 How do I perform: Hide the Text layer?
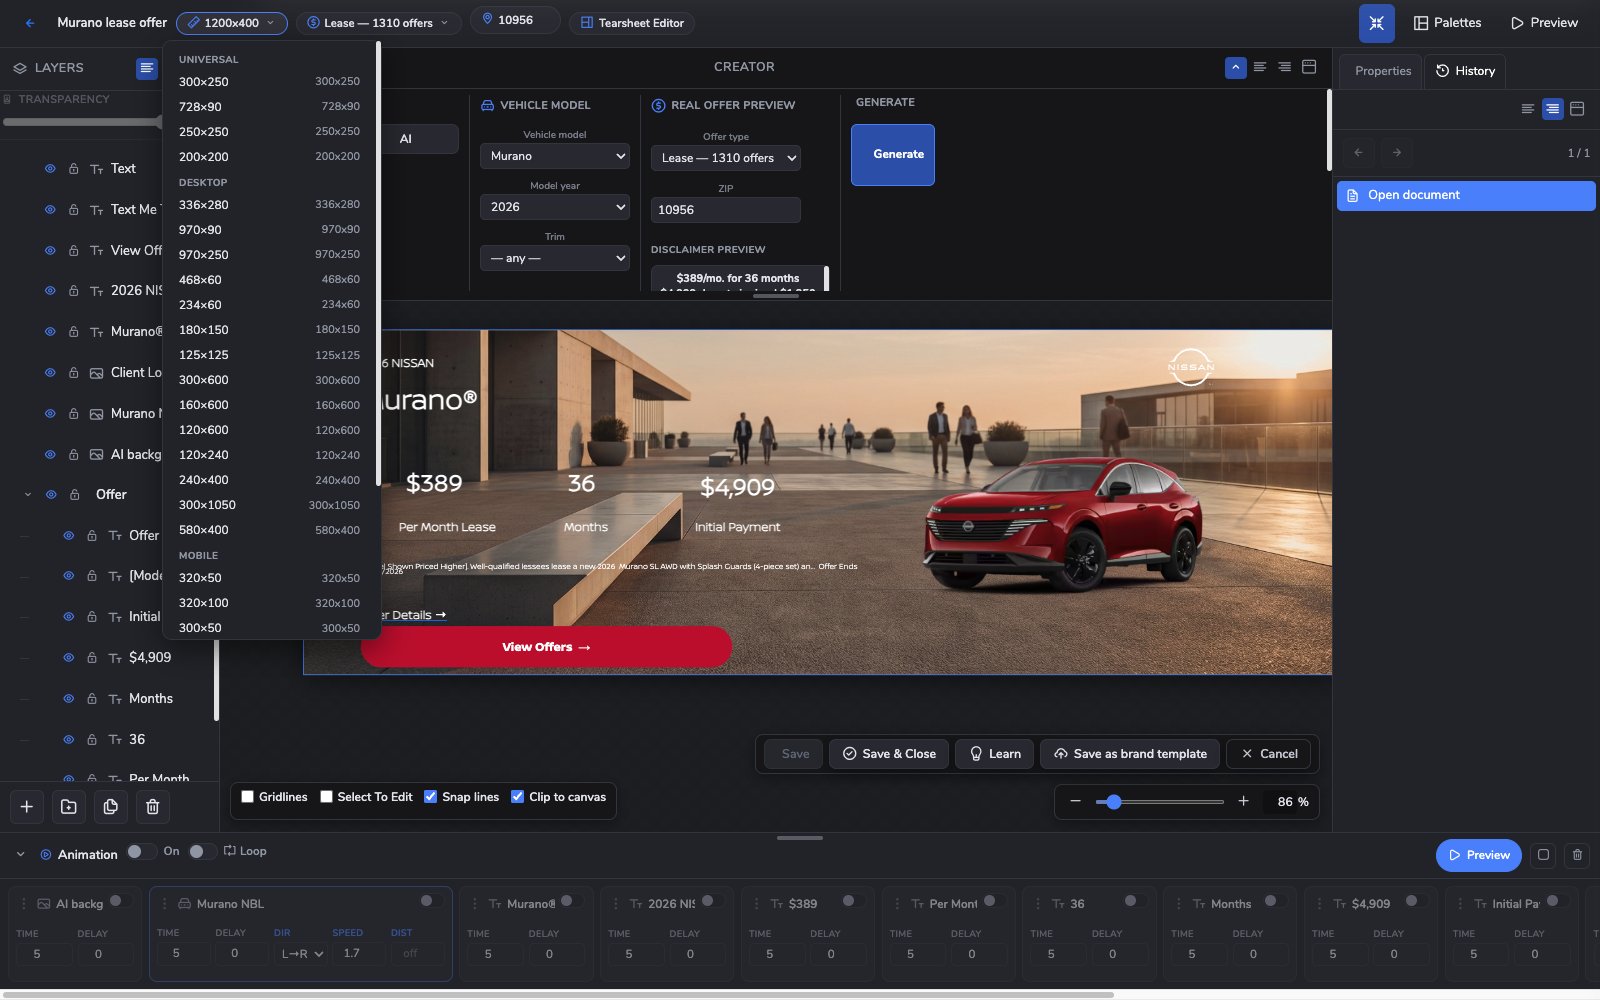50,169
